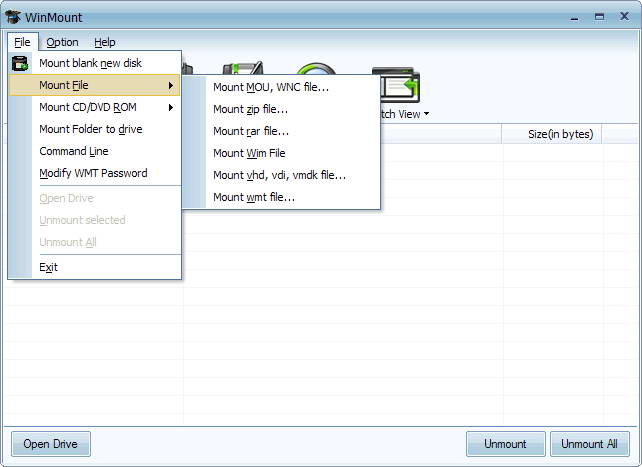Click the WinMount app icon in title bar

pos(13,17)
